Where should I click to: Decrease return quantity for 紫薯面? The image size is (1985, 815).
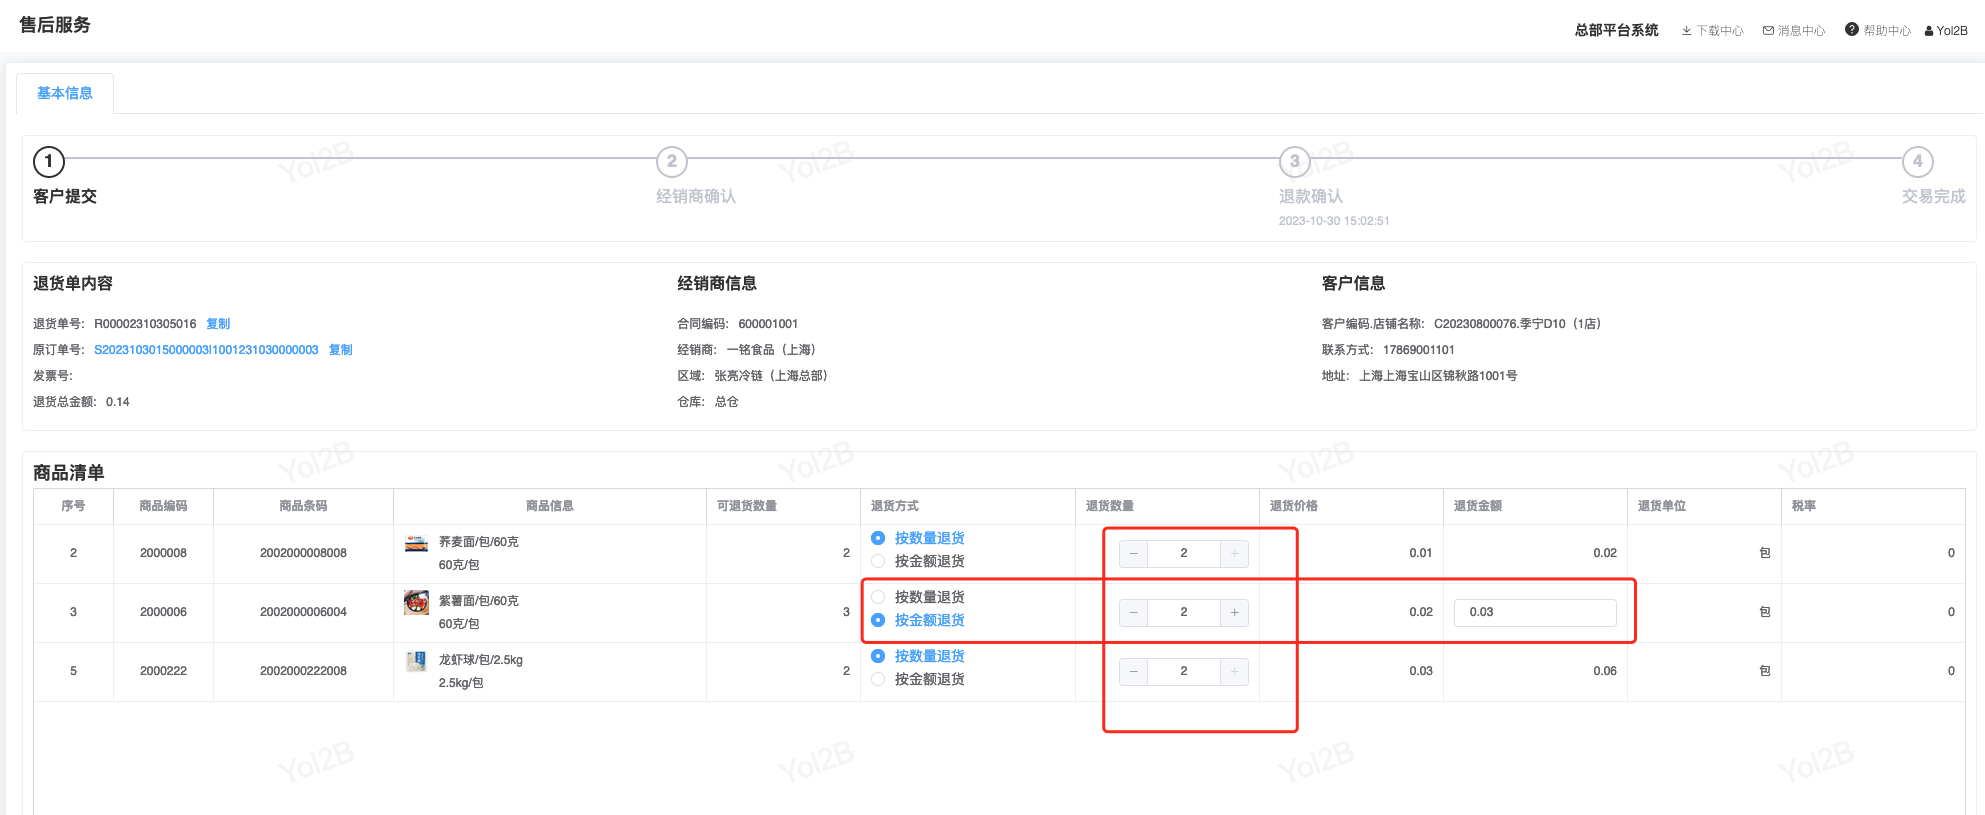point(1134,612)
